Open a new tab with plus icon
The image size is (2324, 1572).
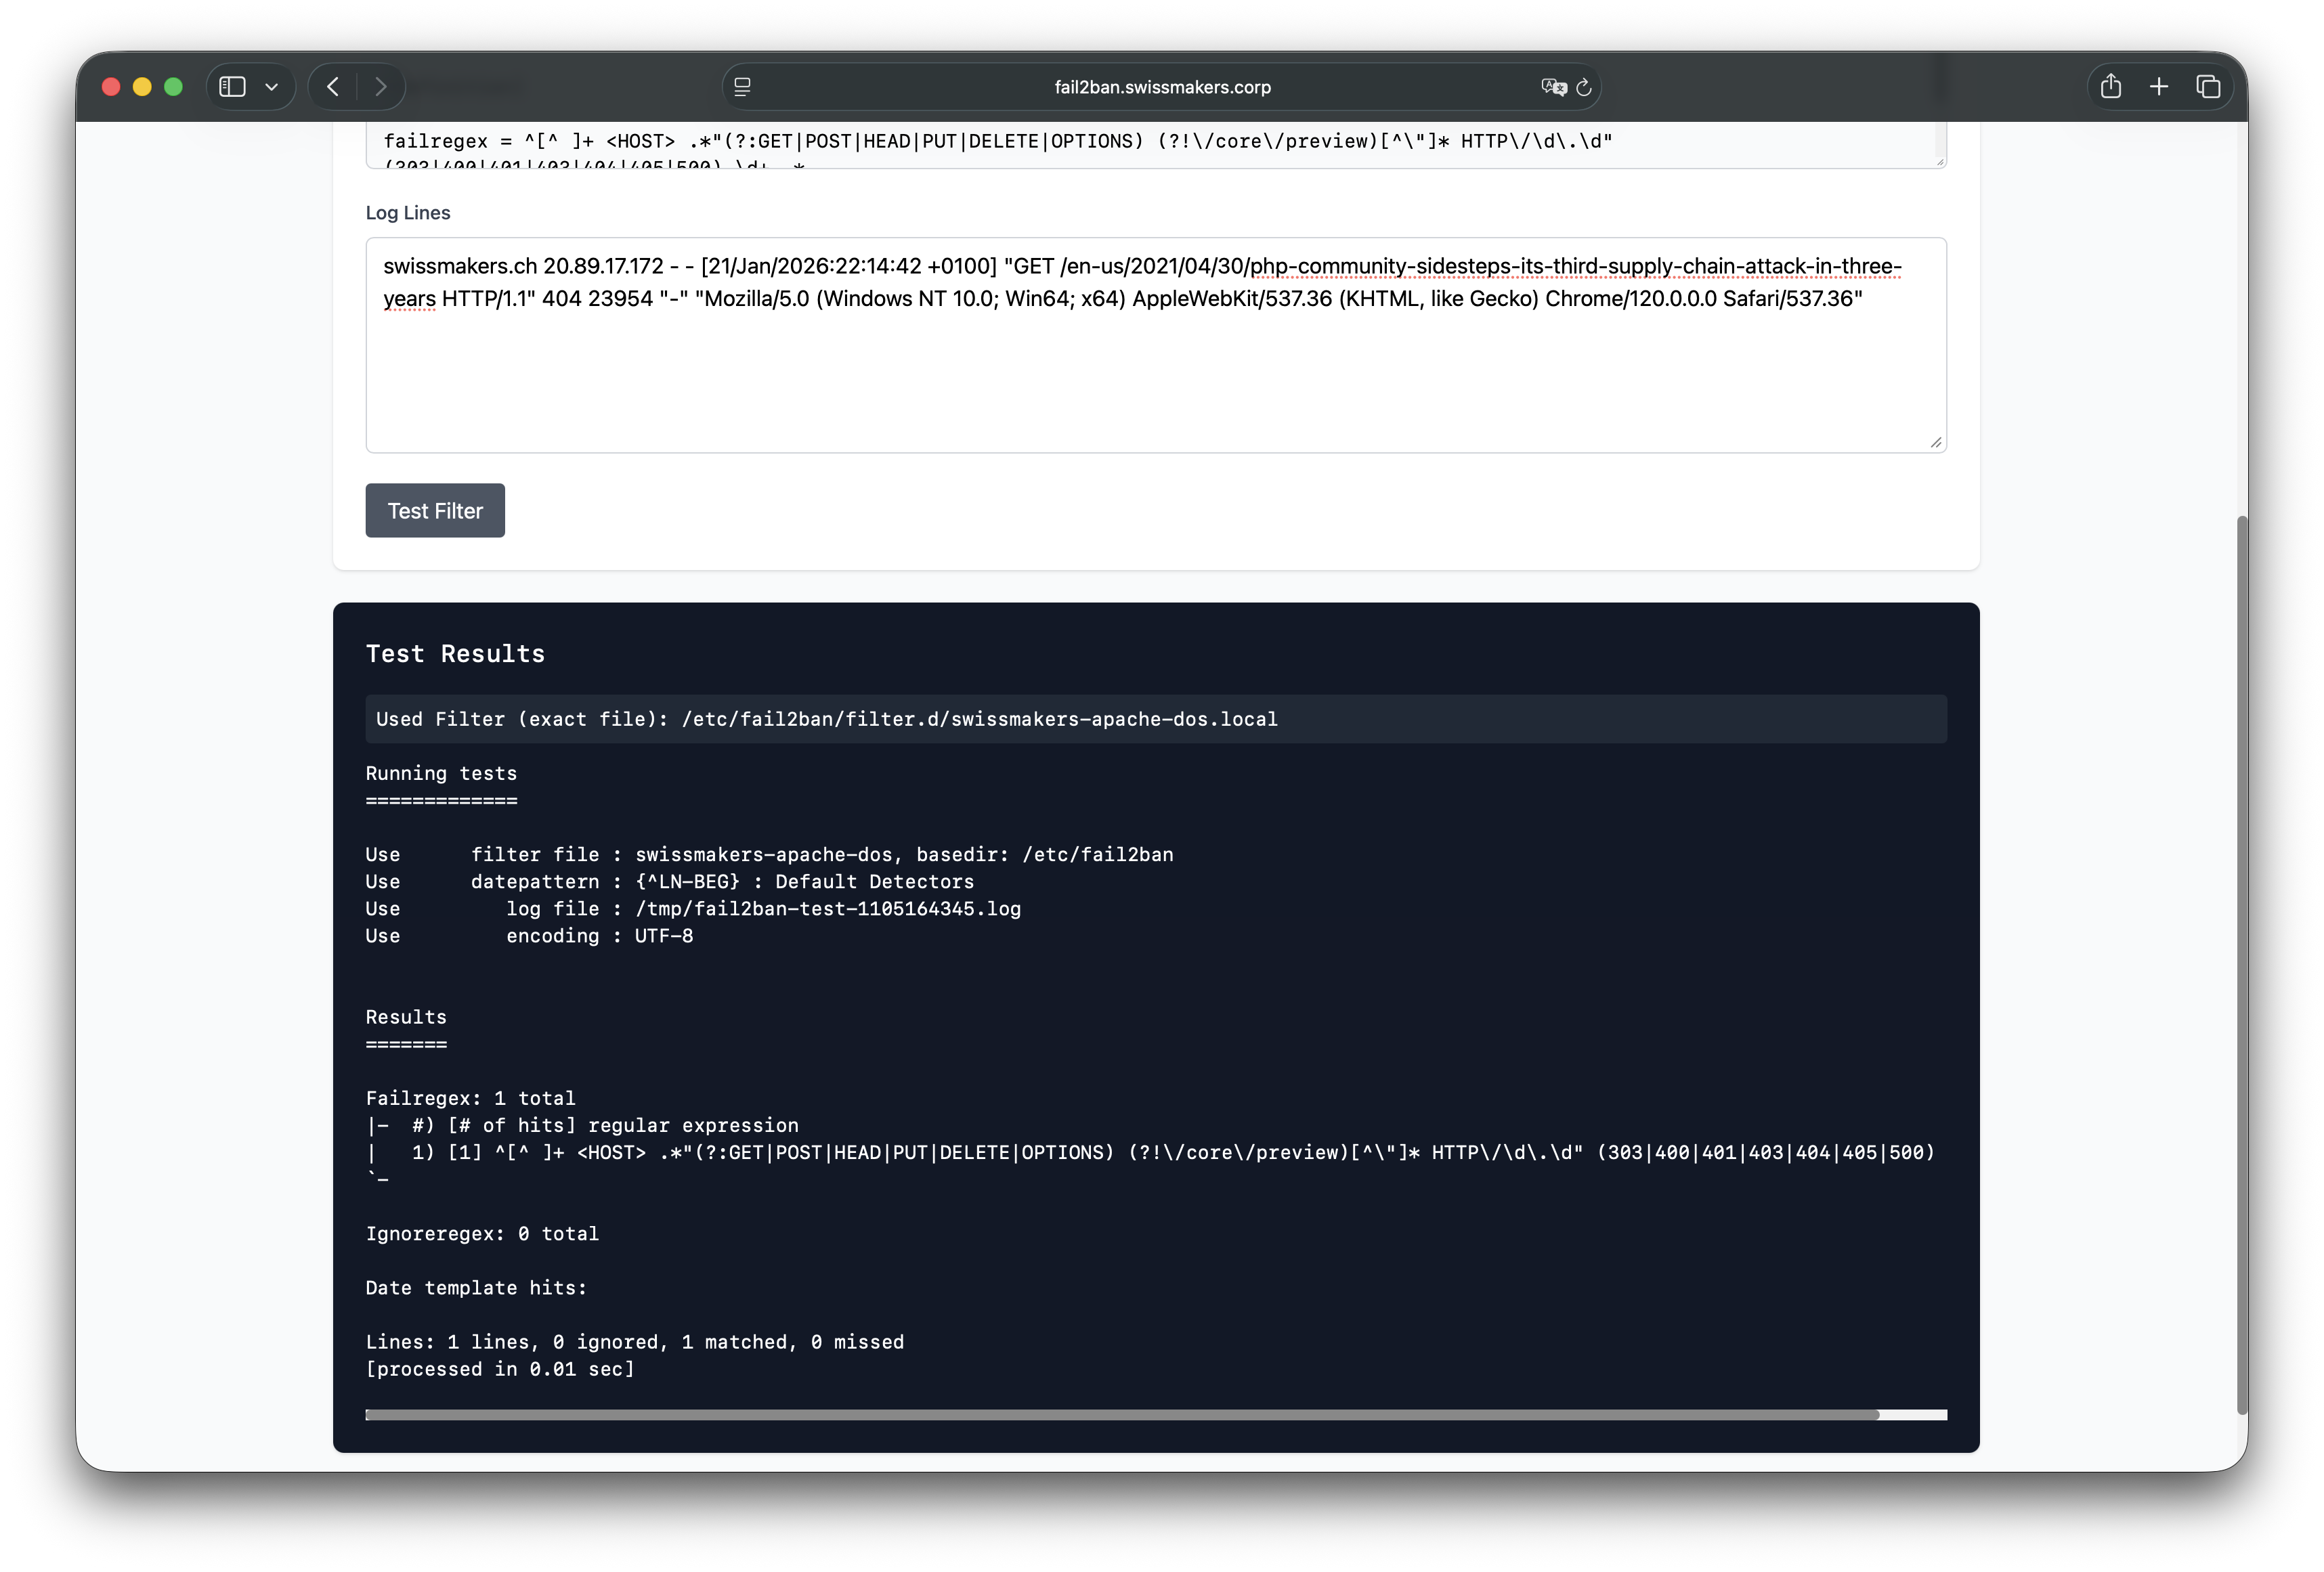[x=2159, y=87]
